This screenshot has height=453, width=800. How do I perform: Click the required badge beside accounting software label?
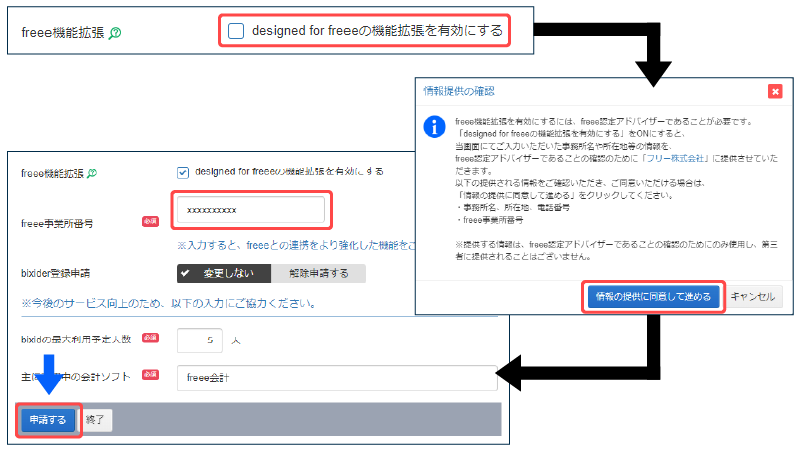[150, 374]
